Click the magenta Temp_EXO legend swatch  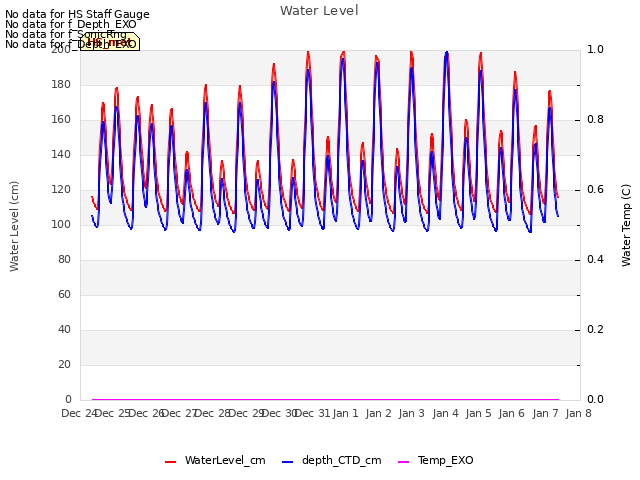click(403, 462)
